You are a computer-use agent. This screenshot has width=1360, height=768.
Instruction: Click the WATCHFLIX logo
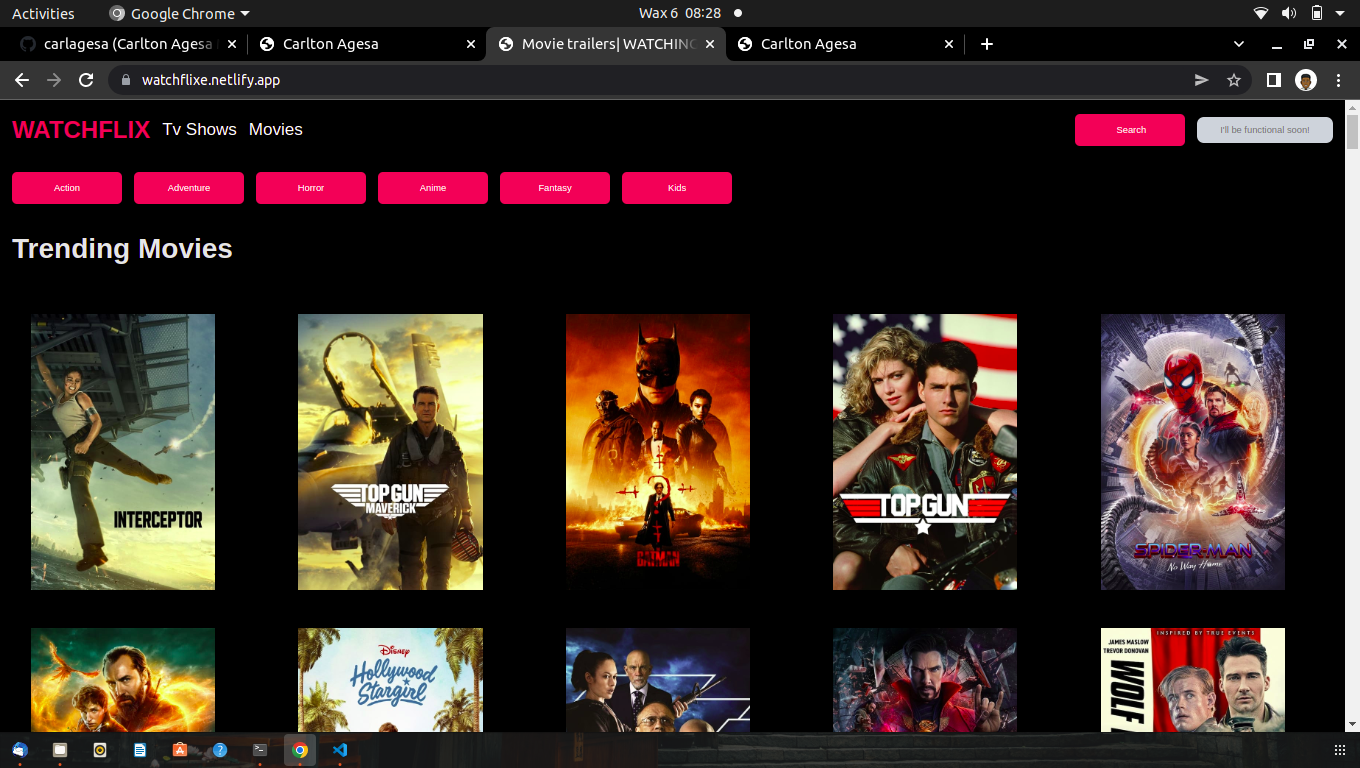pyautogui.click(x=81, y=130)
